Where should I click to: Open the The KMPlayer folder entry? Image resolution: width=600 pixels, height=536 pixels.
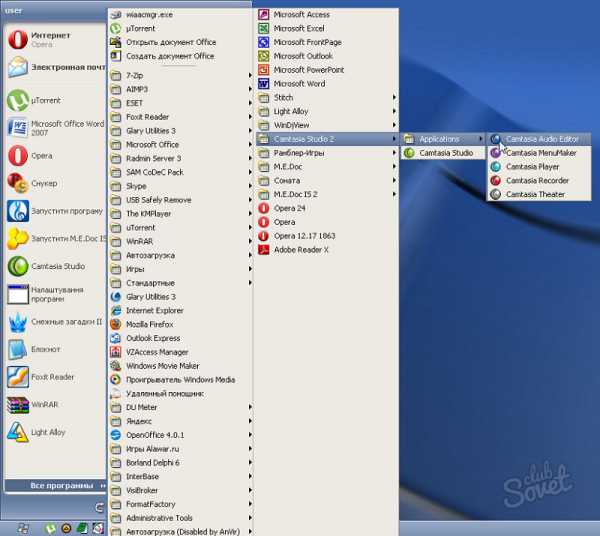180,213
